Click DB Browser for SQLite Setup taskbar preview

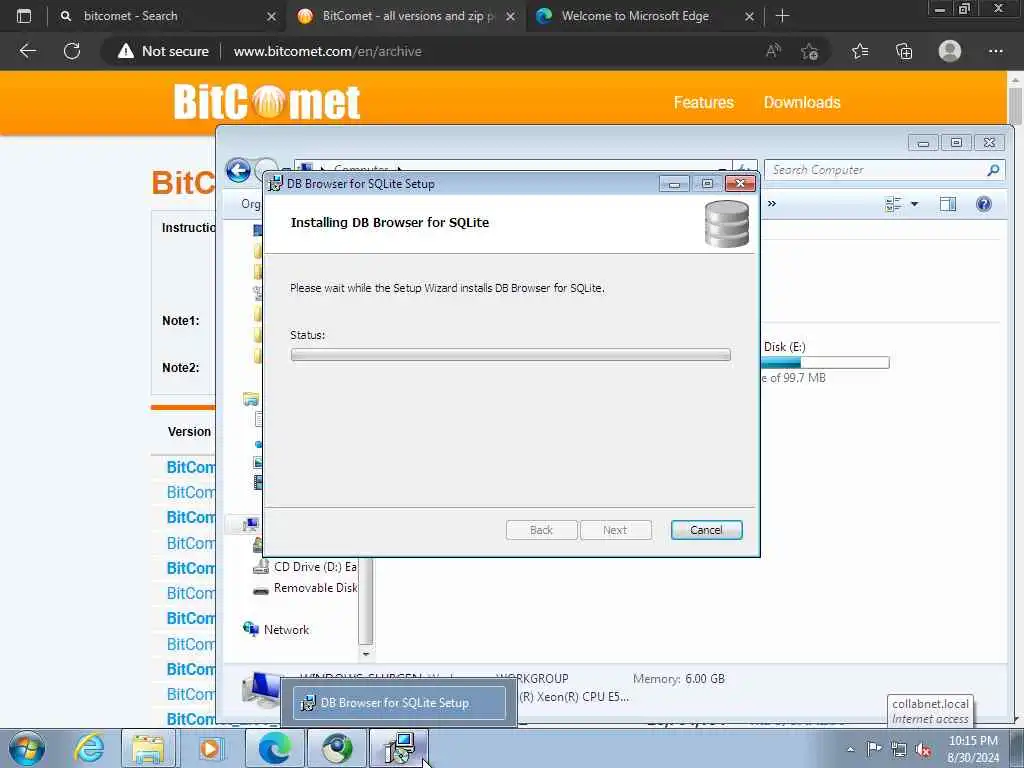(x=399, y=703)
